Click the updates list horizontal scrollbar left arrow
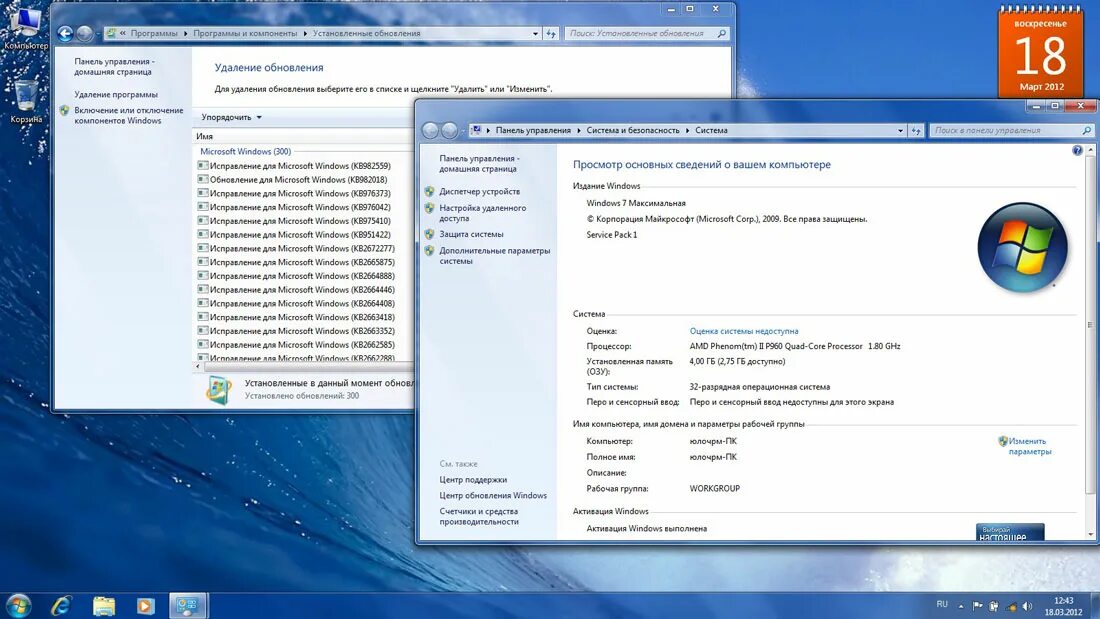1100x619 pixels. pyautogui.click(x=198, y=366)
